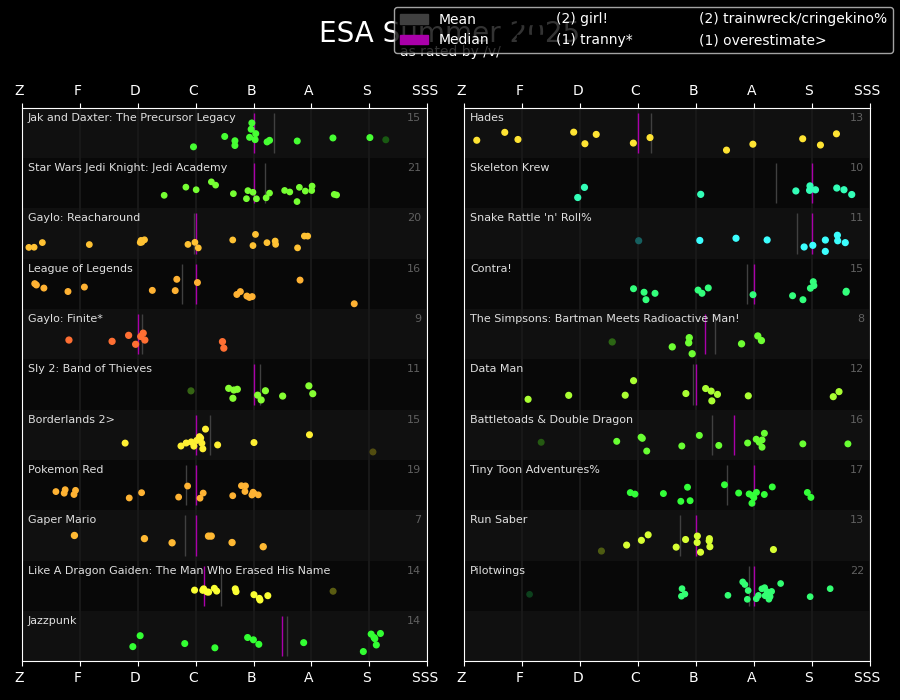
Task: Click the vote count 21 on Jedi Academy row
Action: tap(414, 168)
